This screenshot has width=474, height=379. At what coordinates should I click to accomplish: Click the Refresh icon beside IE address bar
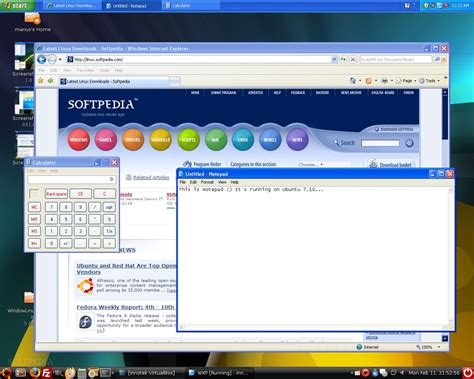click(x=343, y=59)
